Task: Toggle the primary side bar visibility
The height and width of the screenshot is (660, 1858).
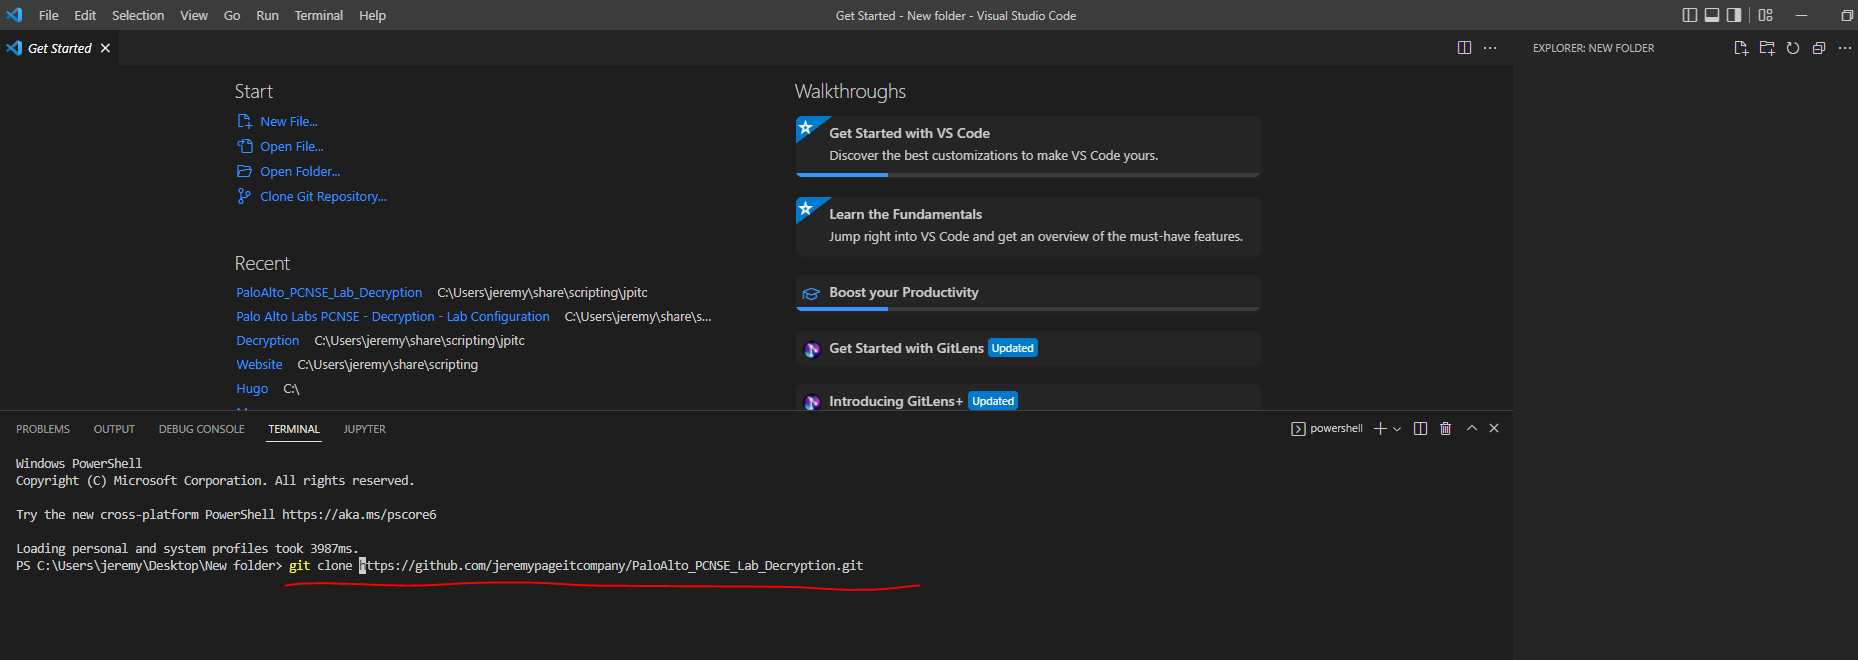Action: 1690,15
